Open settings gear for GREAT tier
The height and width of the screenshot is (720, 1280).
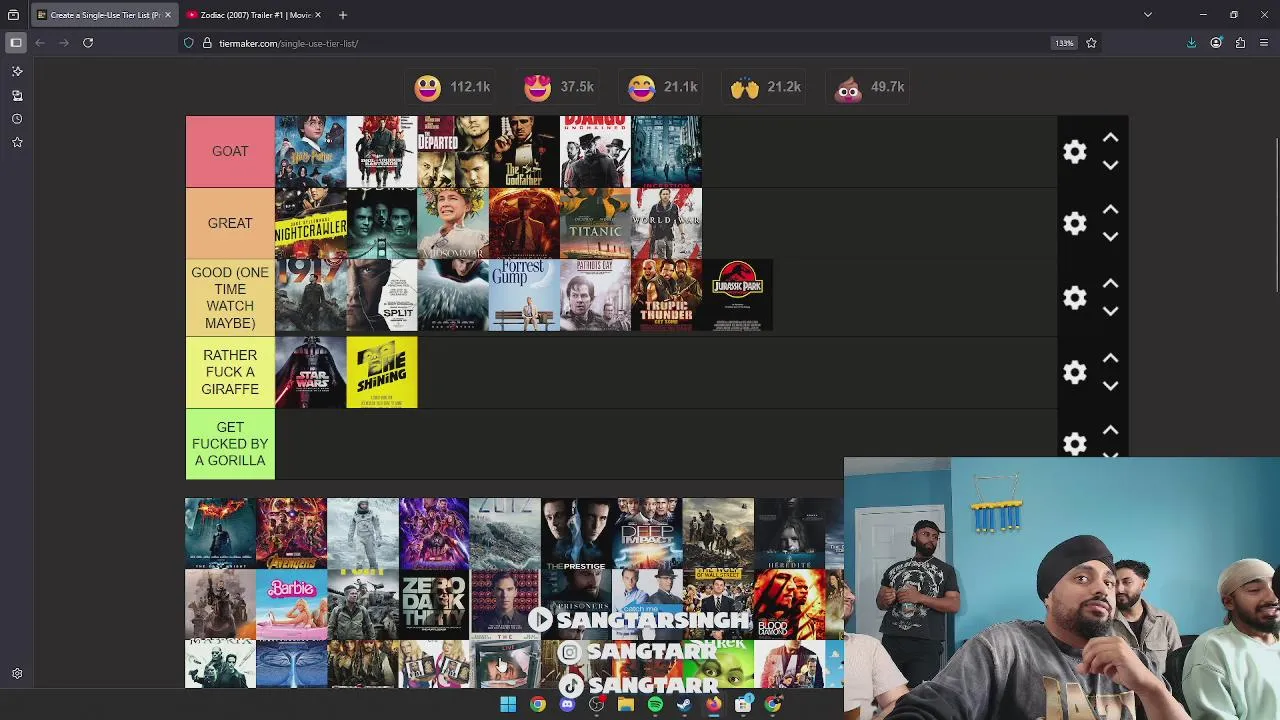point(1075,223)
